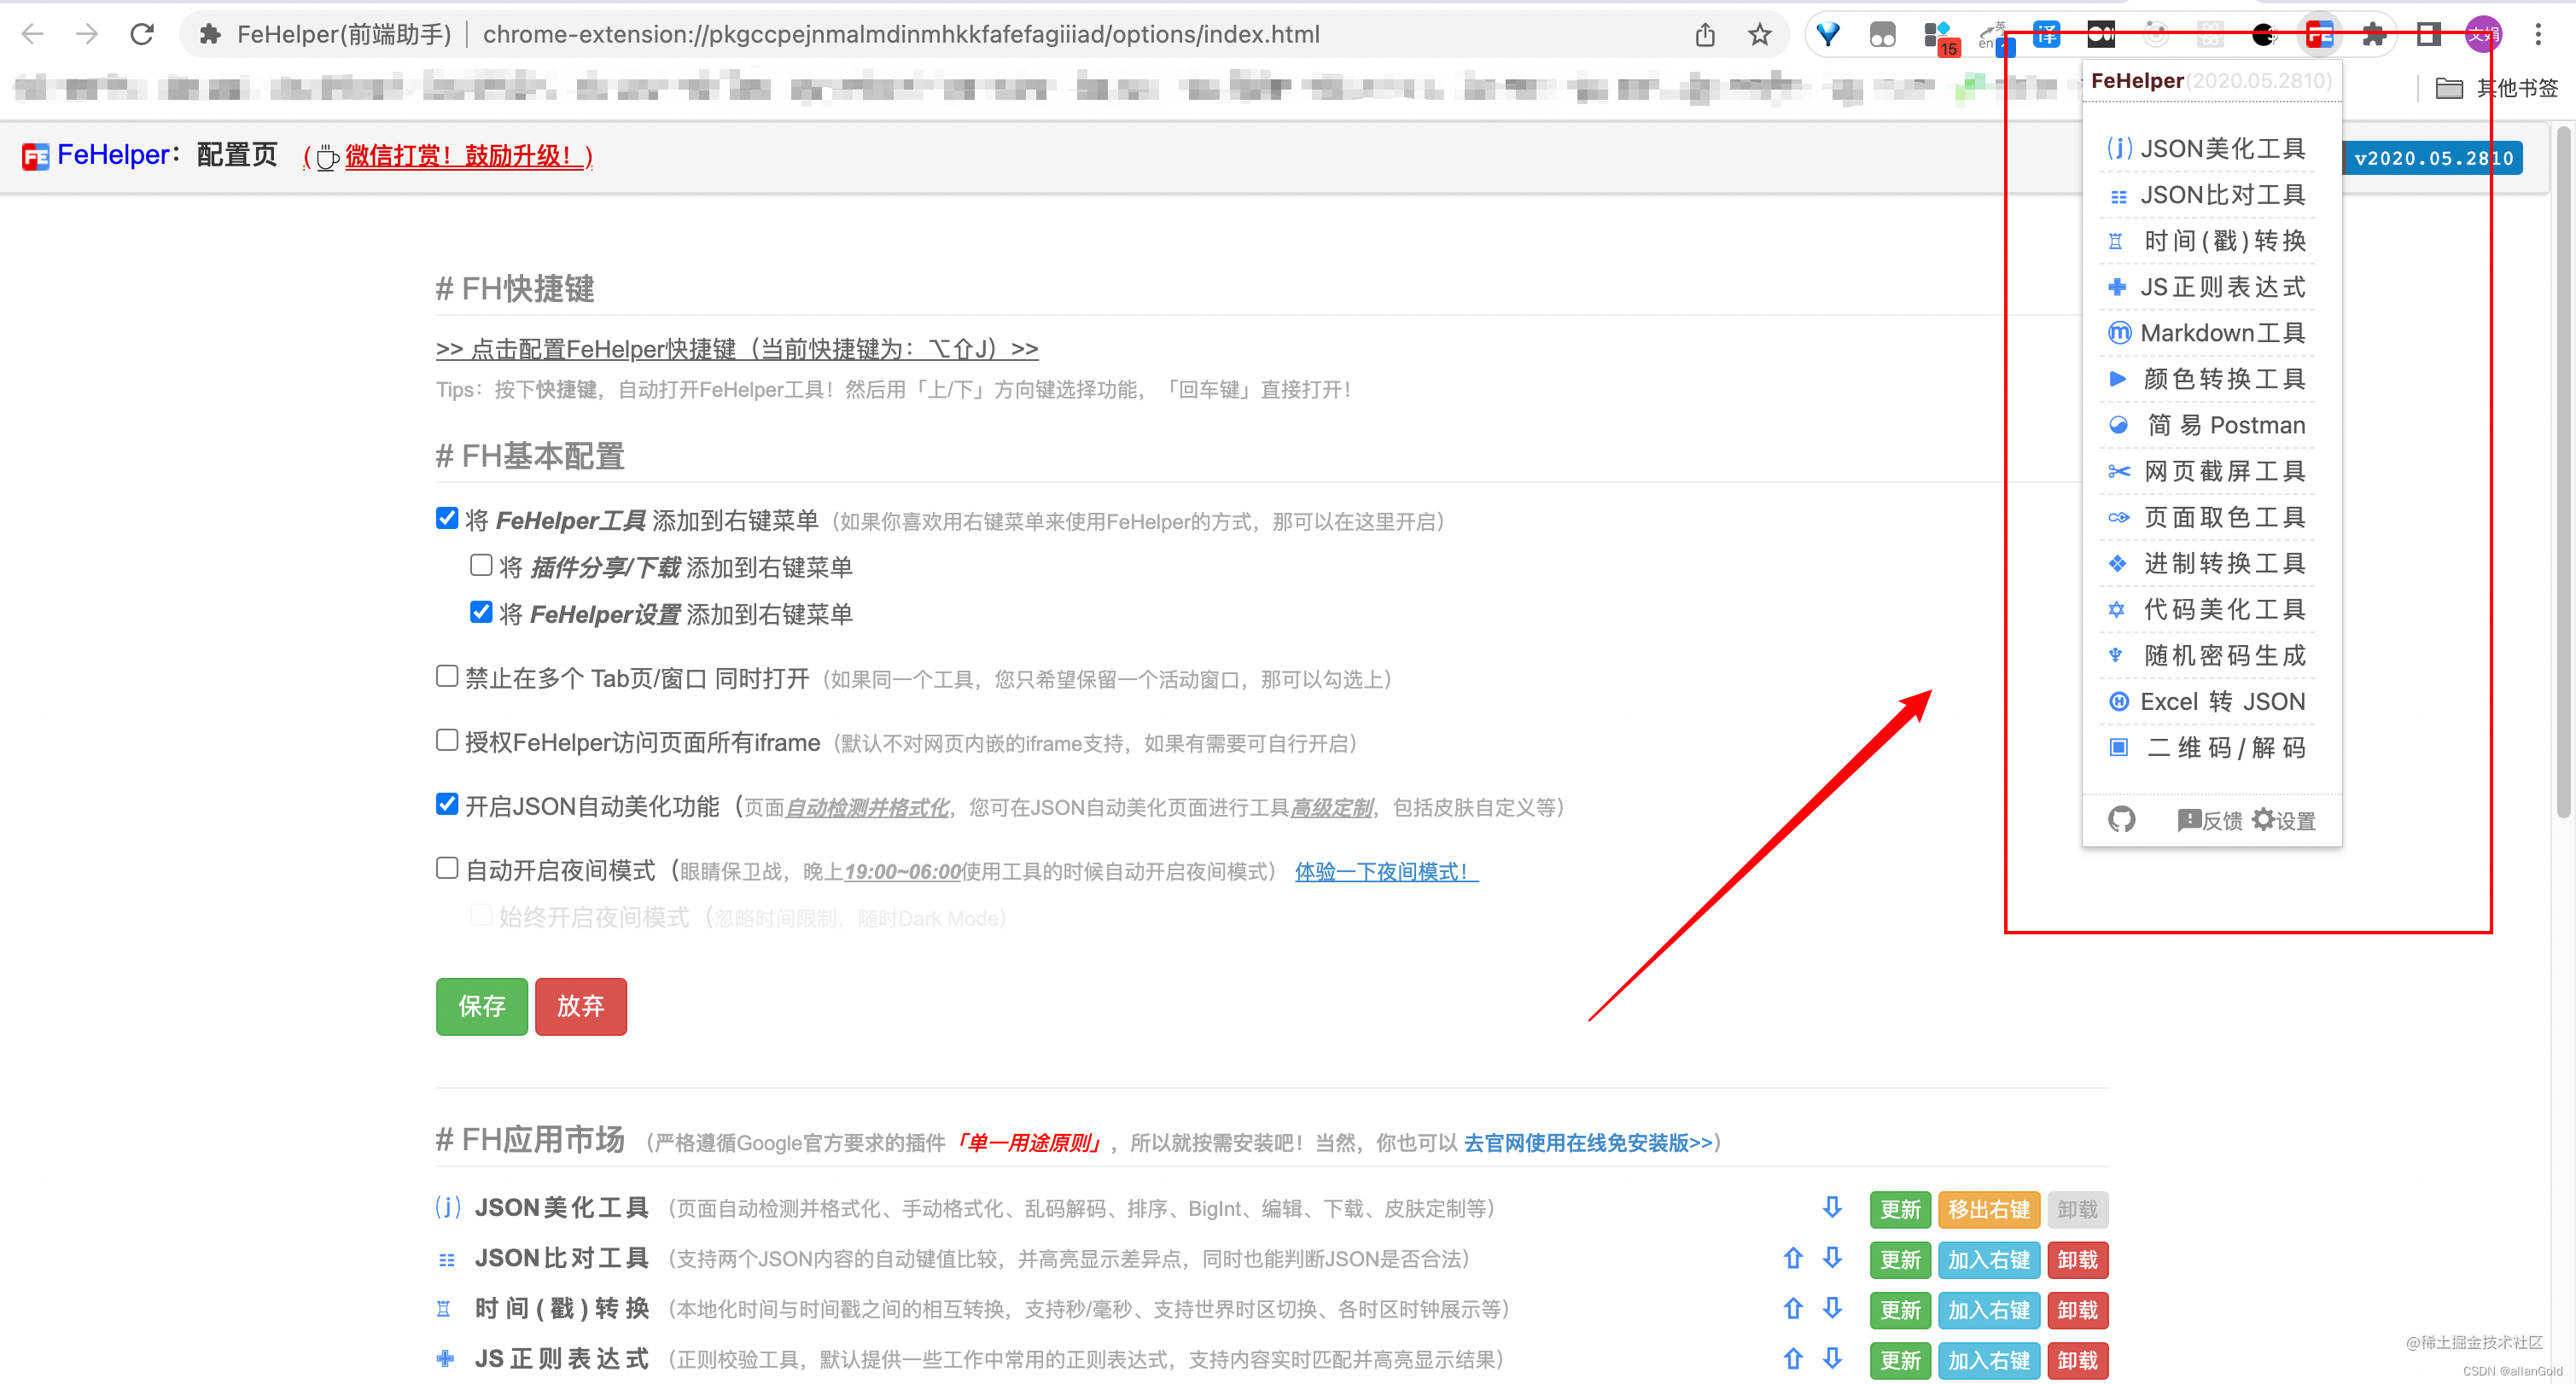This screenshot has width=2576, height=1384.
Task: Enable 禁止在多个Tab页/窗口同时打开 checkbox
Action: click(447, 676)
